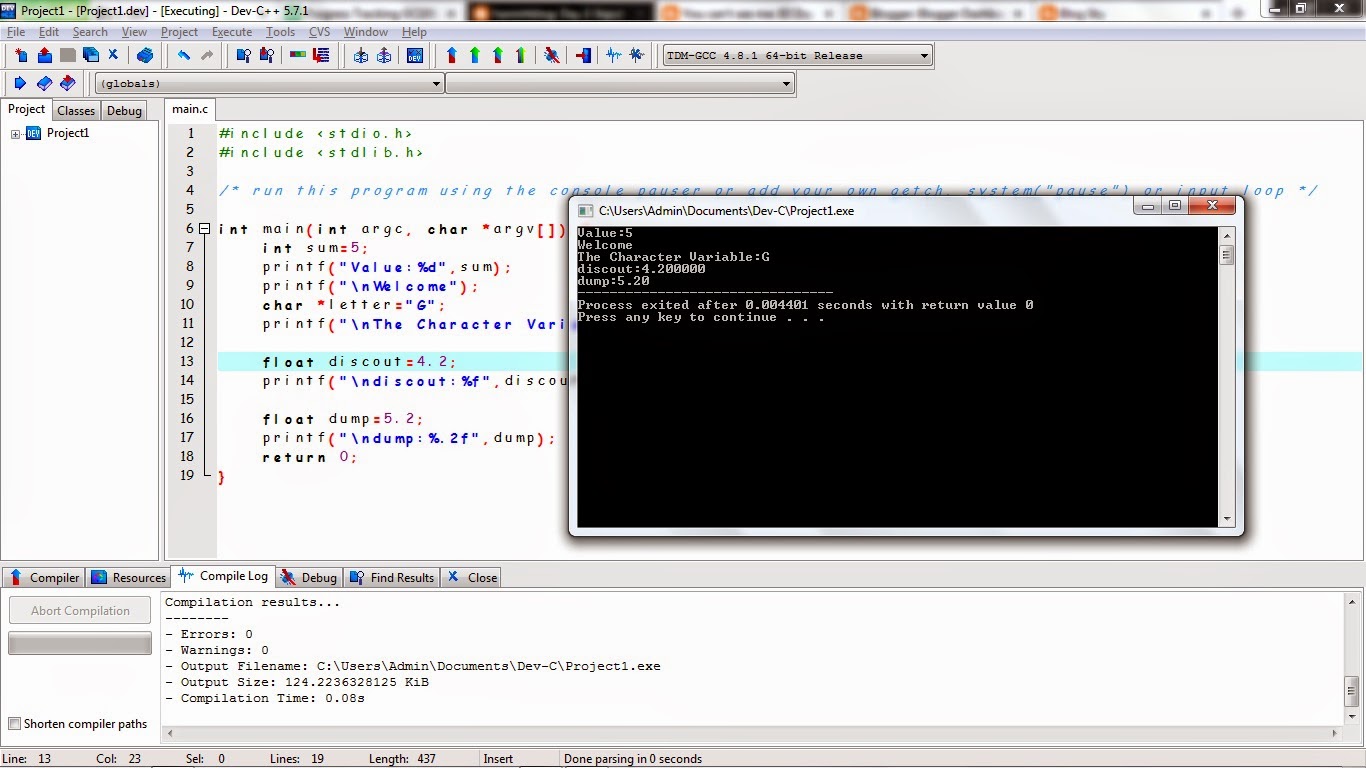Screen dimensions: 1366x768
Task: Click the disabled Abort Compilation button
Action: (x=79, y=610)
